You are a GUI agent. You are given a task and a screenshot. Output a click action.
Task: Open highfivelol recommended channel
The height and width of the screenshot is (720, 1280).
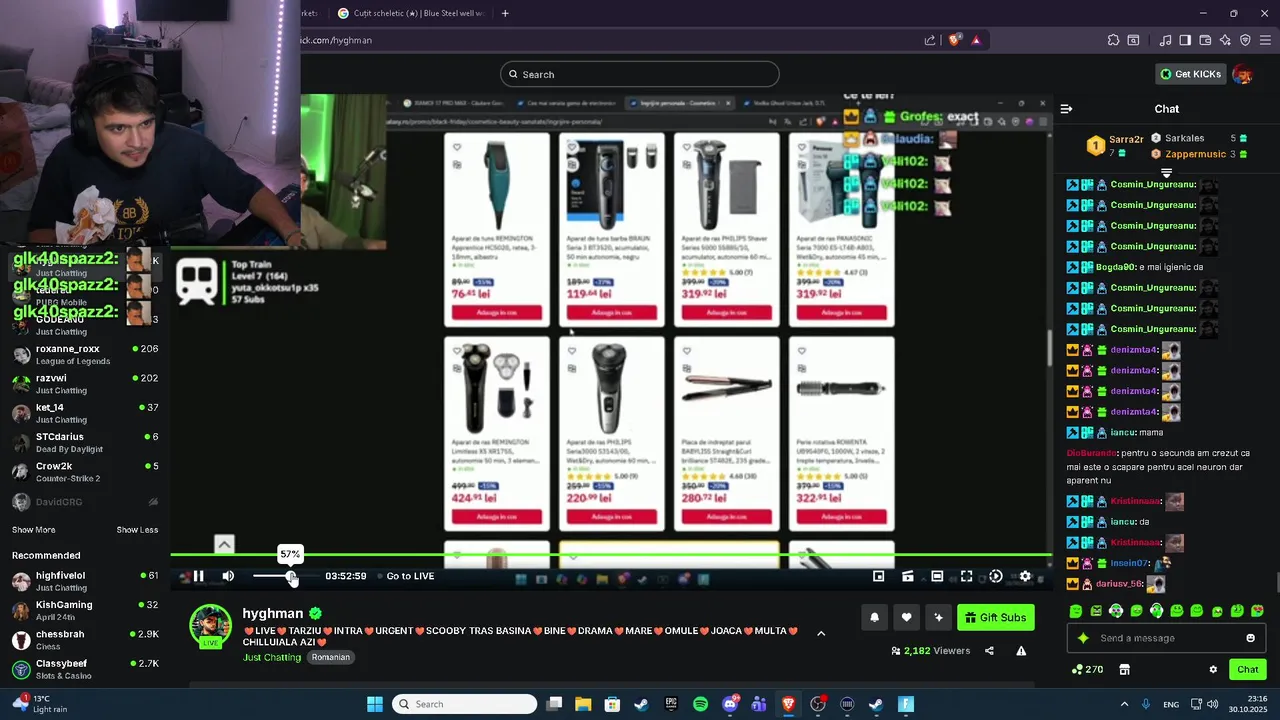point(85,581)
